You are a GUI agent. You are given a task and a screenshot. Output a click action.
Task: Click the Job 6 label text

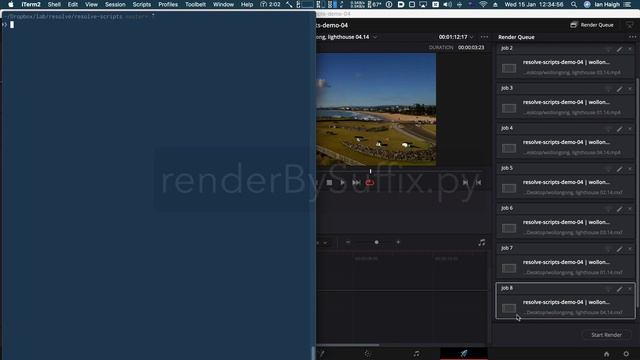click(507, 208)
